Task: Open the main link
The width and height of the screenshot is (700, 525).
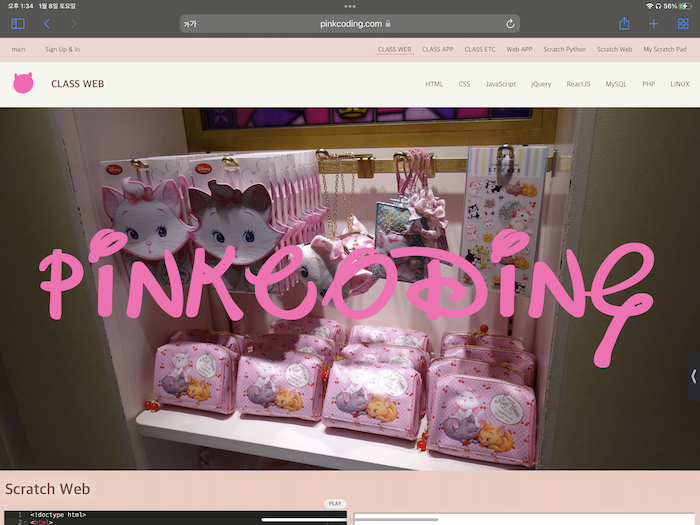Action: pyautogui.click(x=18, y=50)
